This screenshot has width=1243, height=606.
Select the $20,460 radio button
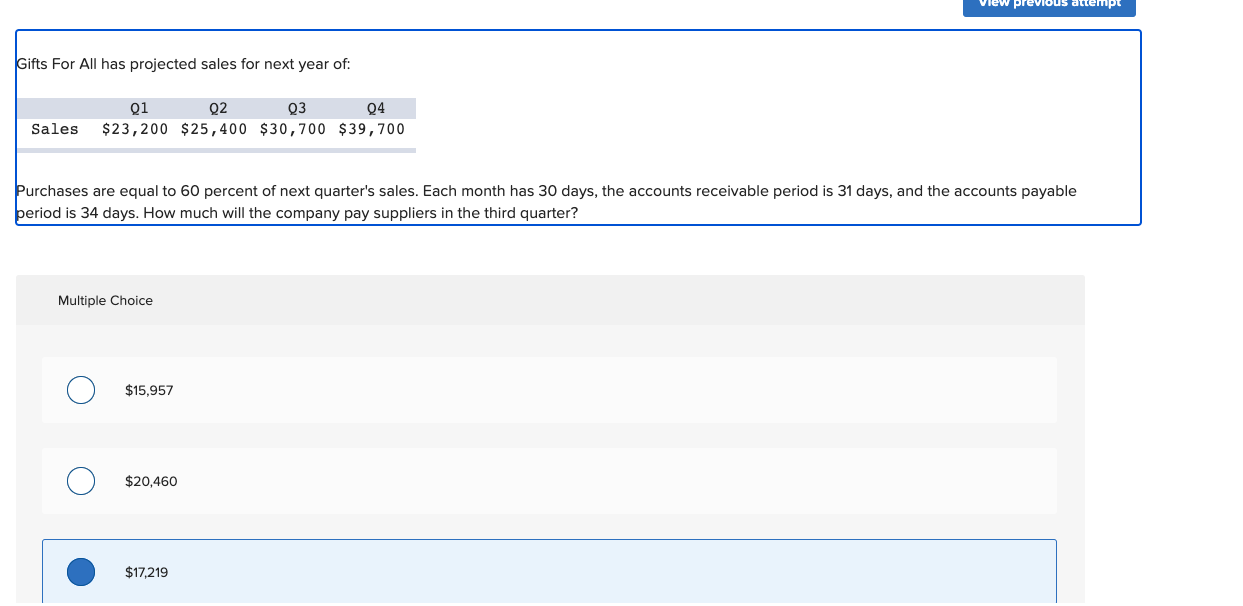pyautogui.click(x=81, y=481)
